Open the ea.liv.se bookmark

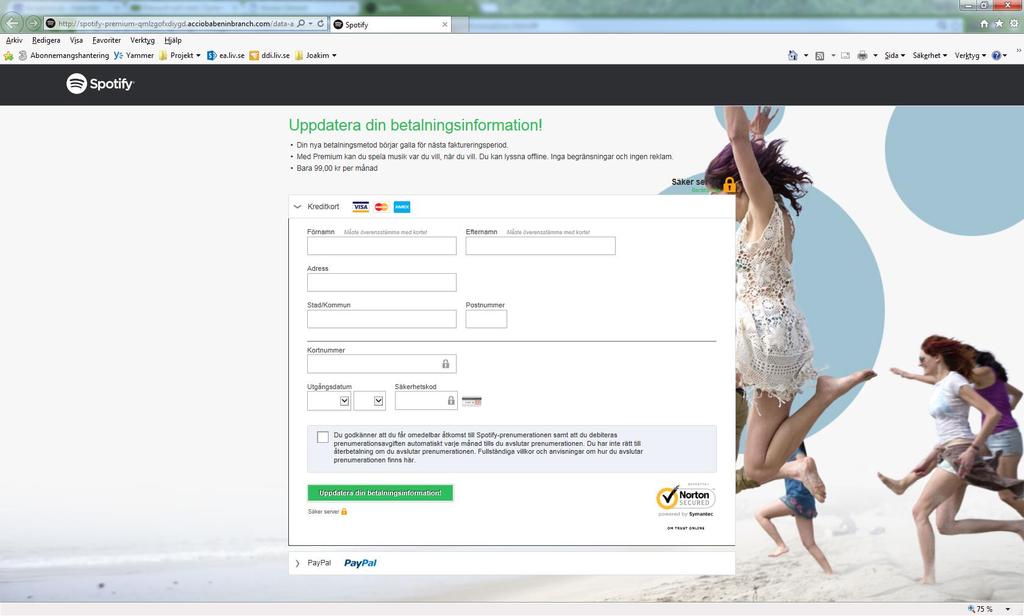point(226,56)
